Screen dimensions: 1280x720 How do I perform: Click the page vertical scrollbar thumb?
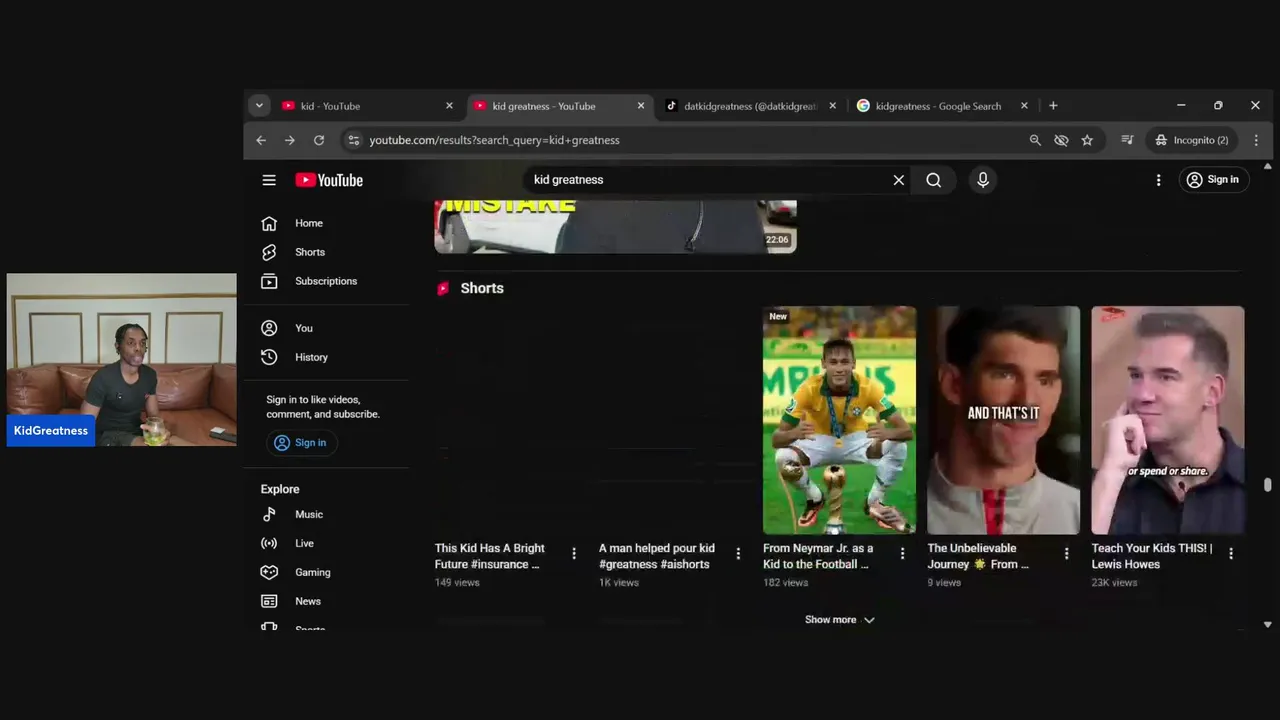pyautogui.click(x=1268, y=485)
